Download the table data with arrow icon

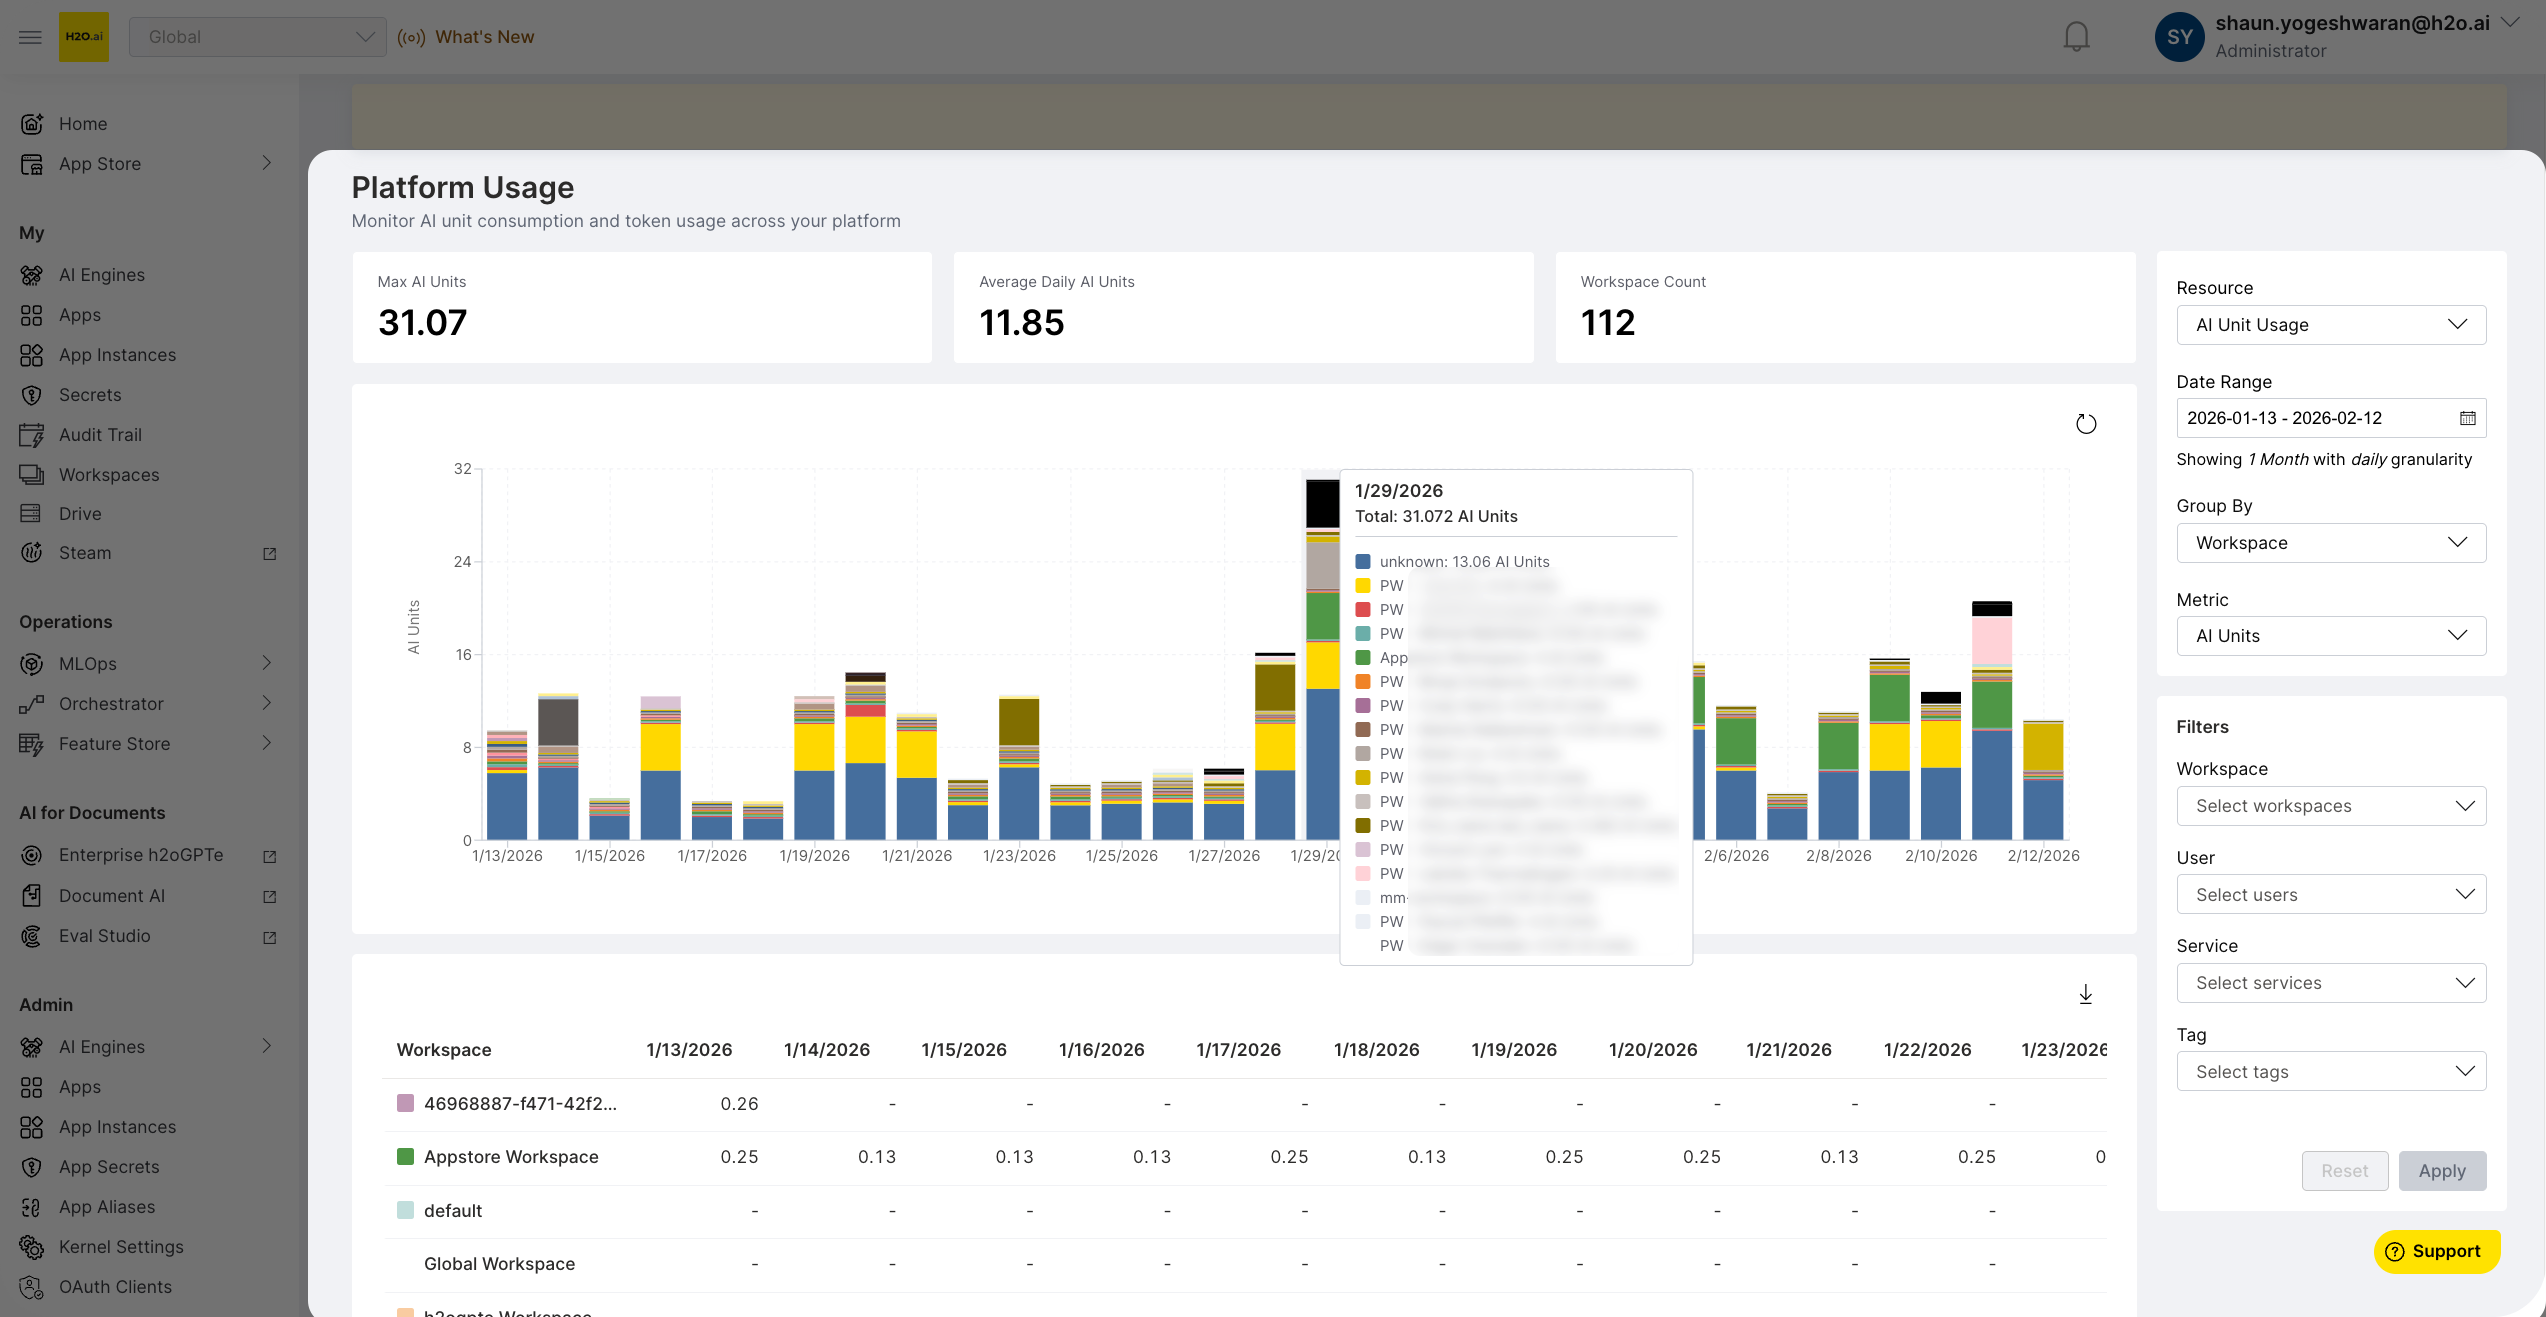click(x=2085, y=994)
